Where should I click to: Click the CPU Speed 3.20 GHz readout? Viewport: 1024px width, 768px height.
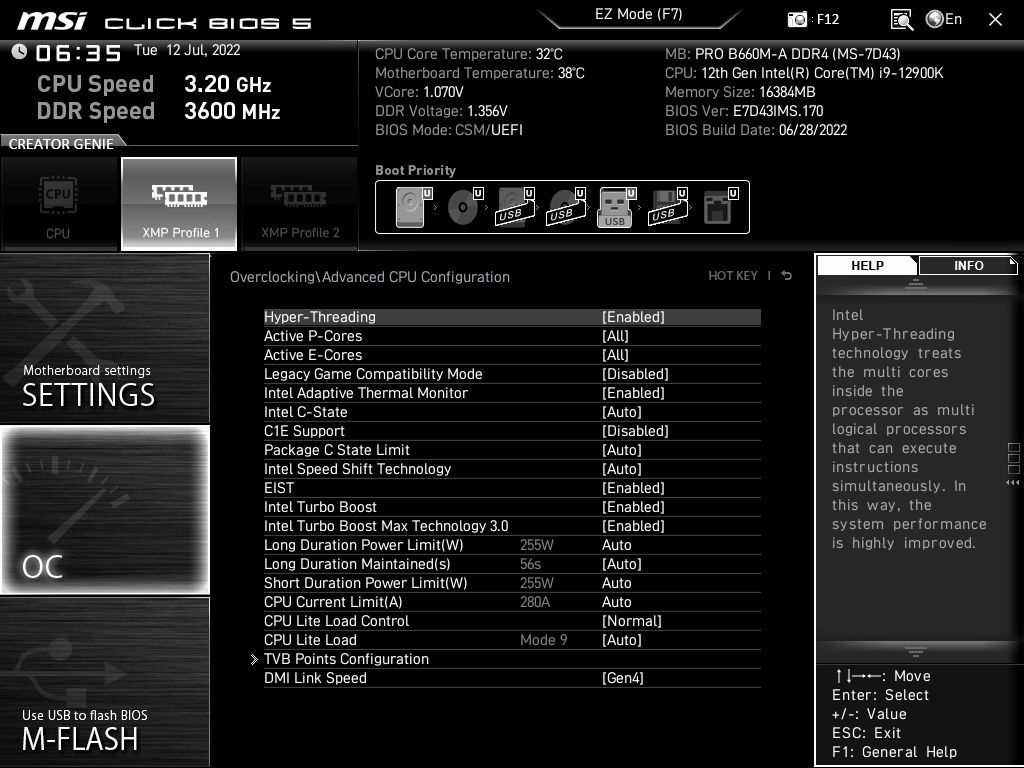click(x=153, y=84)
